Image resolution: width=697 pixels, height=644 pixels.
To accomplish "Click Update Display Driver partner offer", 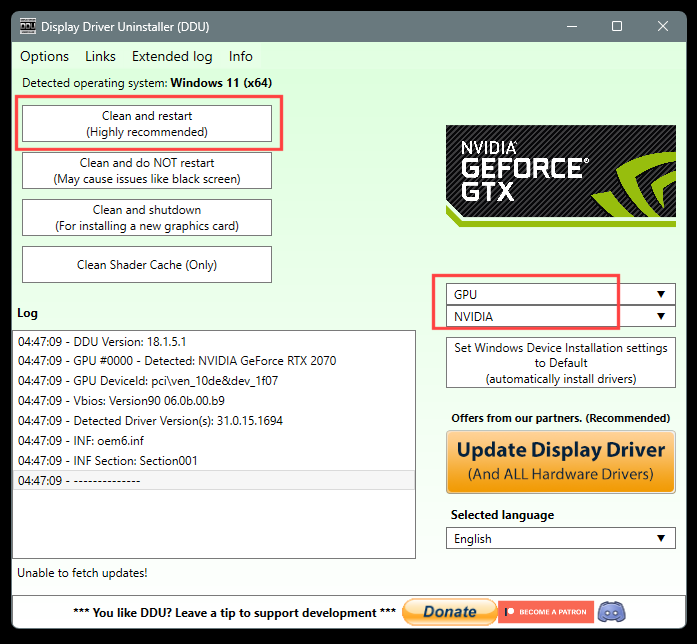I will (561, 462).
